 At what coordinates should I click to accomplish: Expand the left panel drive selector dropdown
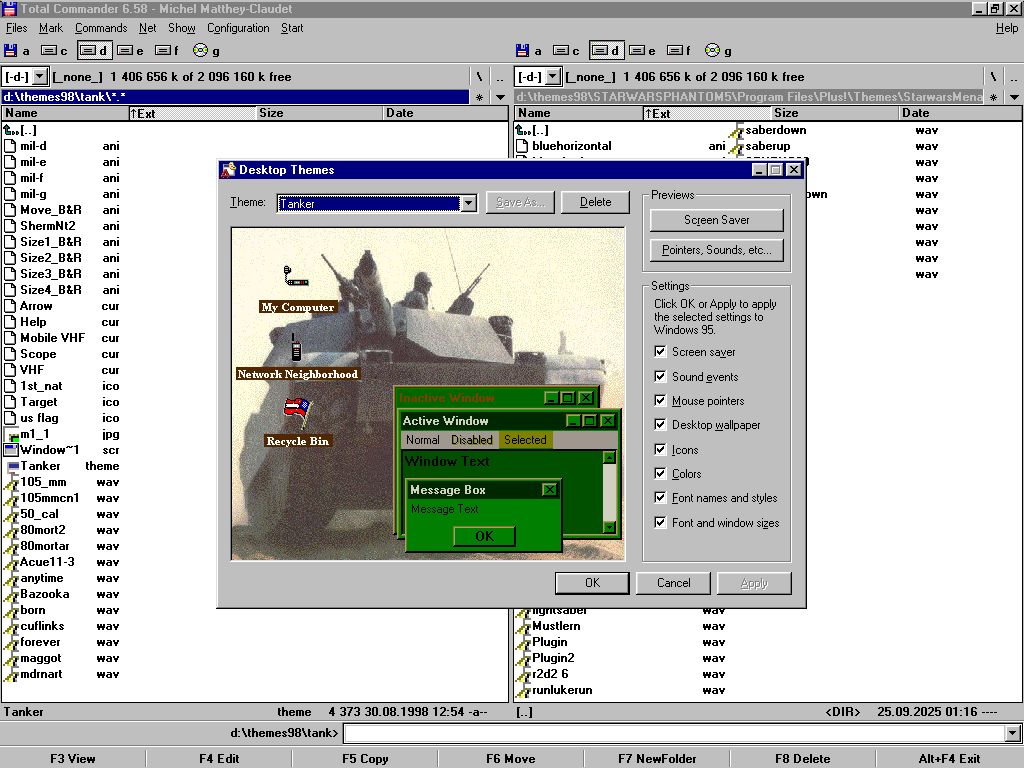(x=40, y=77)
